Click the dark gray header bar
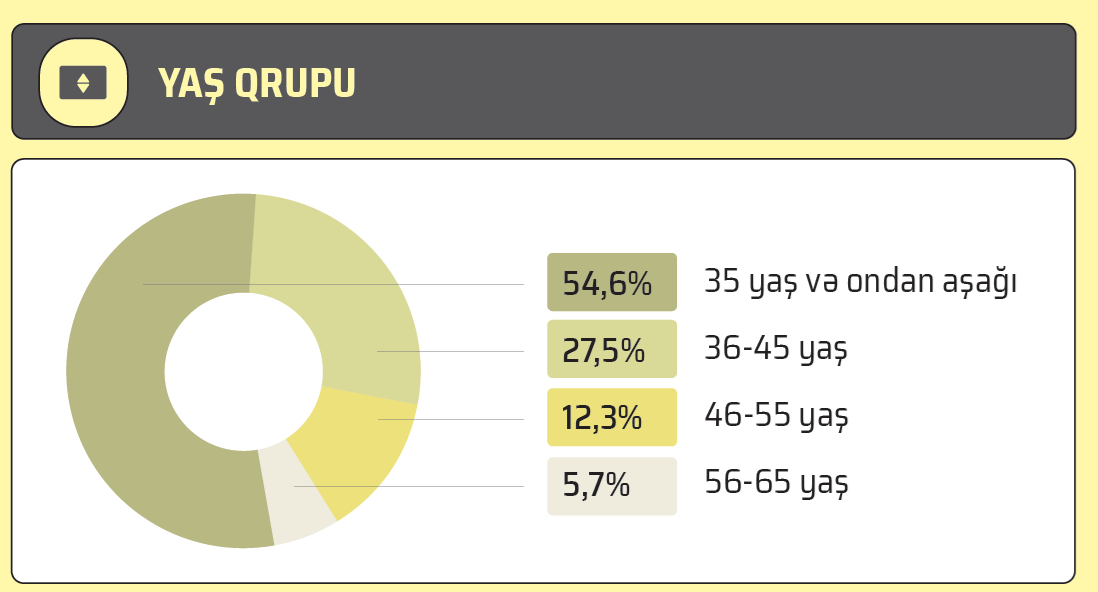 [x=700, y=82]
